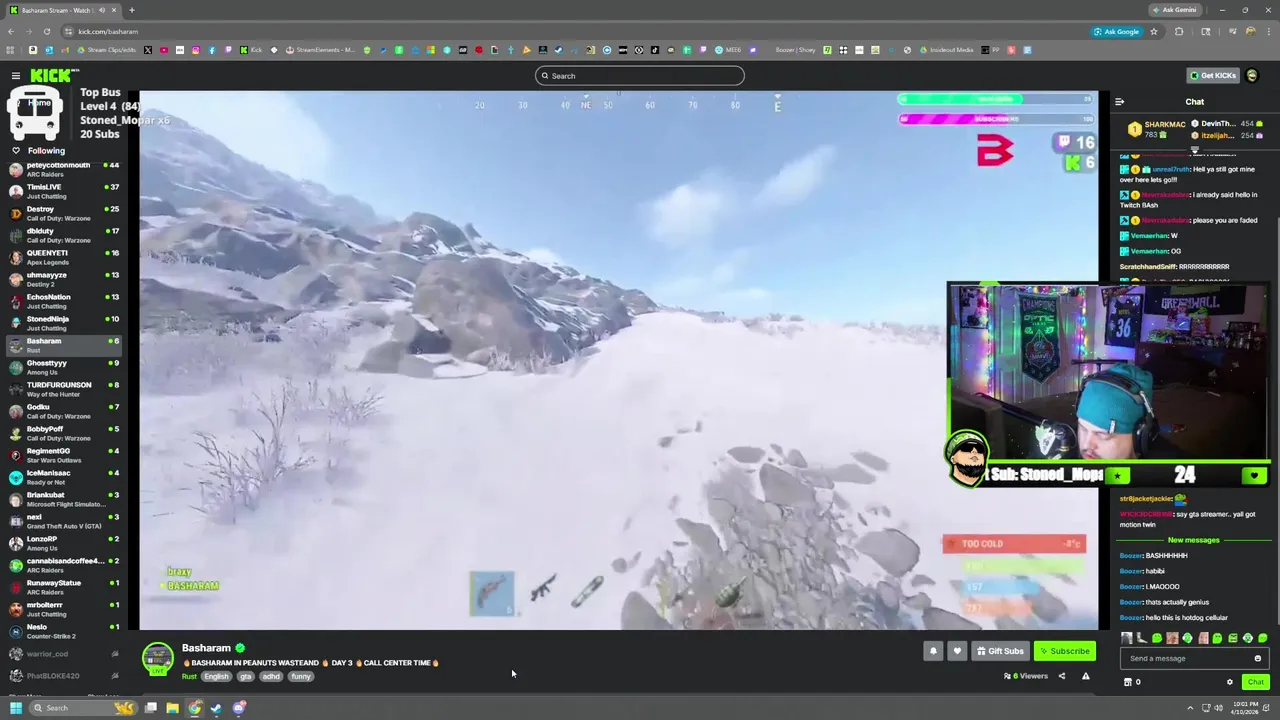Click the KICK logo
This screenshot has height=720, width=1280.
click(53, 75)
